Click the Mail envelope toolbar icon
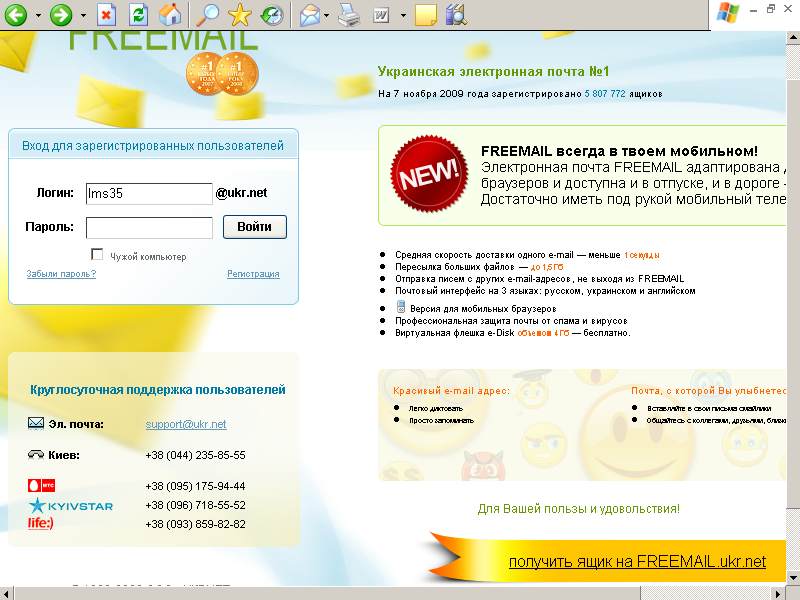This screenshot has height=600, width=800. click(310, 15)
